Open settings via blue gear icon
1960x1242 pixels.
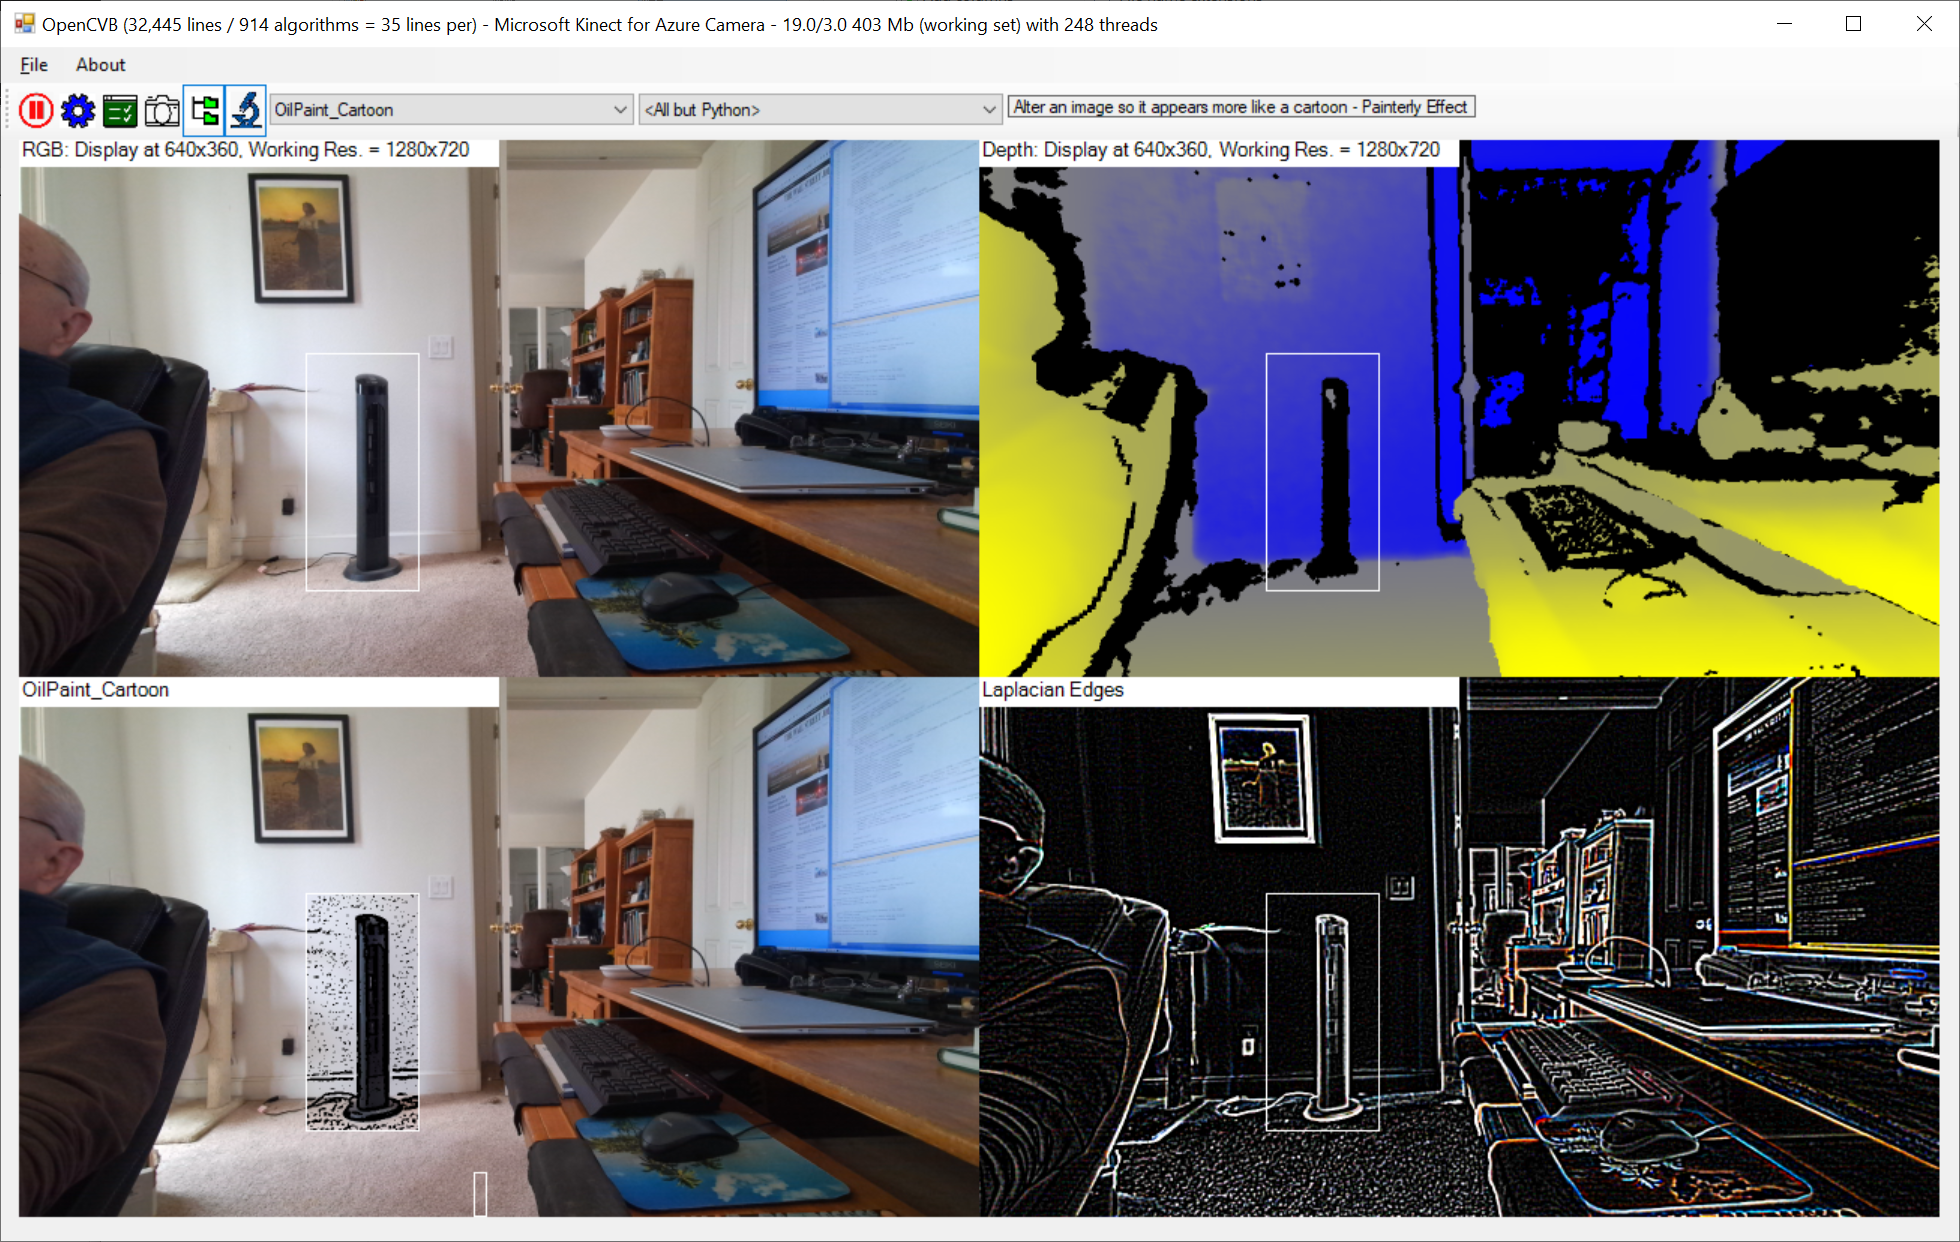tap(78, 110)
